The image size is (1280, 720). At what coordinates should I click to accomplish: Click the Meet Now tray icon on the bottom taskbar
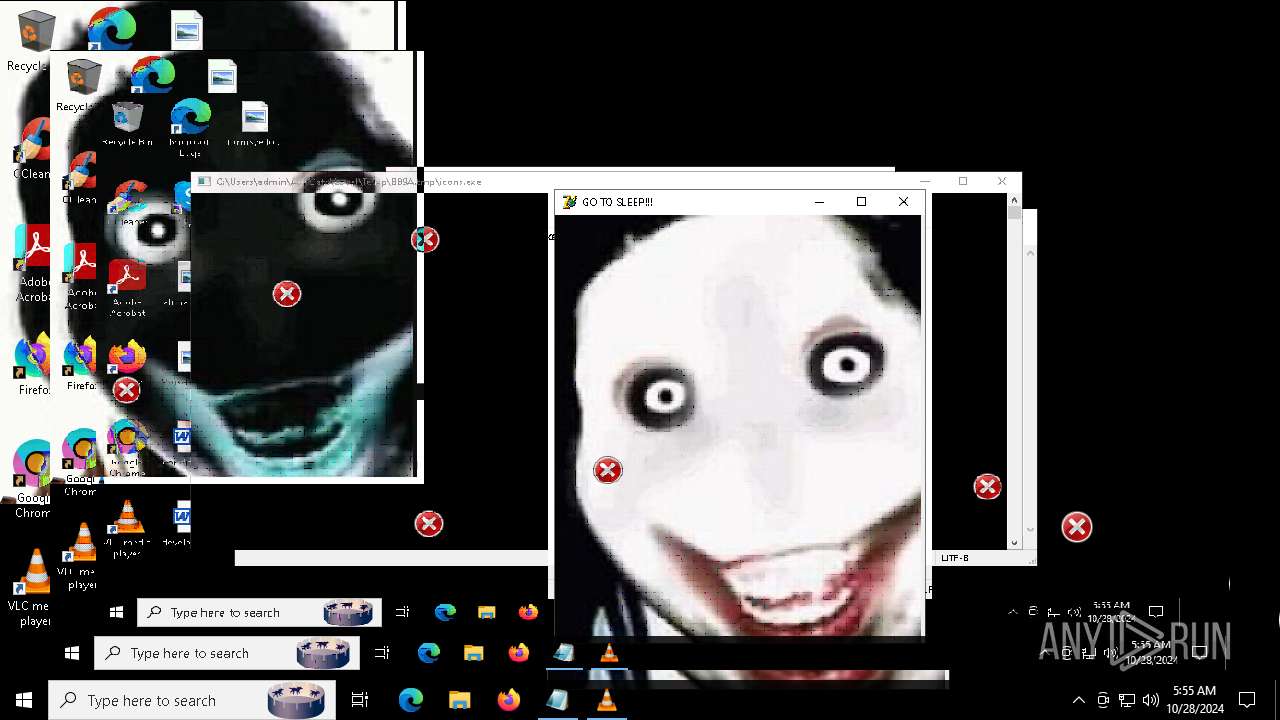(1103, 700)
